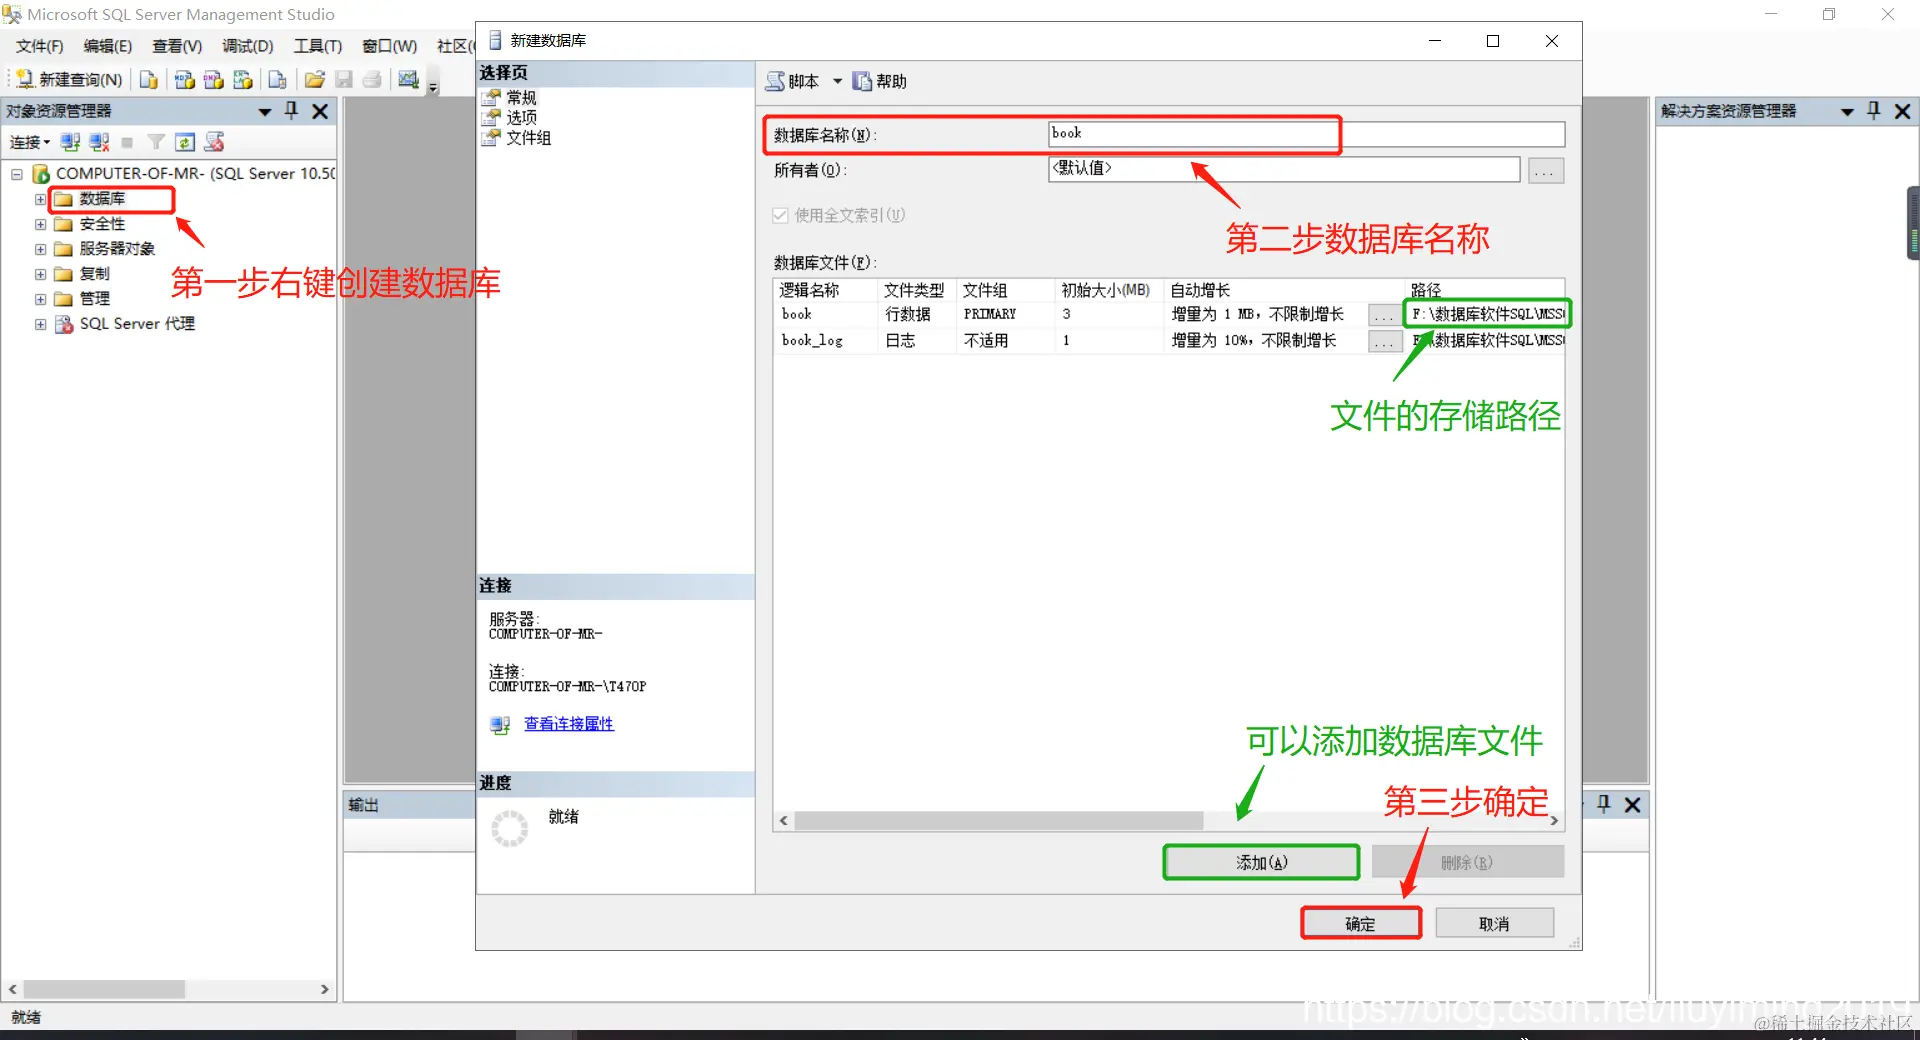Screen dimensions: 1920x1040
Task: Click the database name field showing book
Action: coord(1190,133)
